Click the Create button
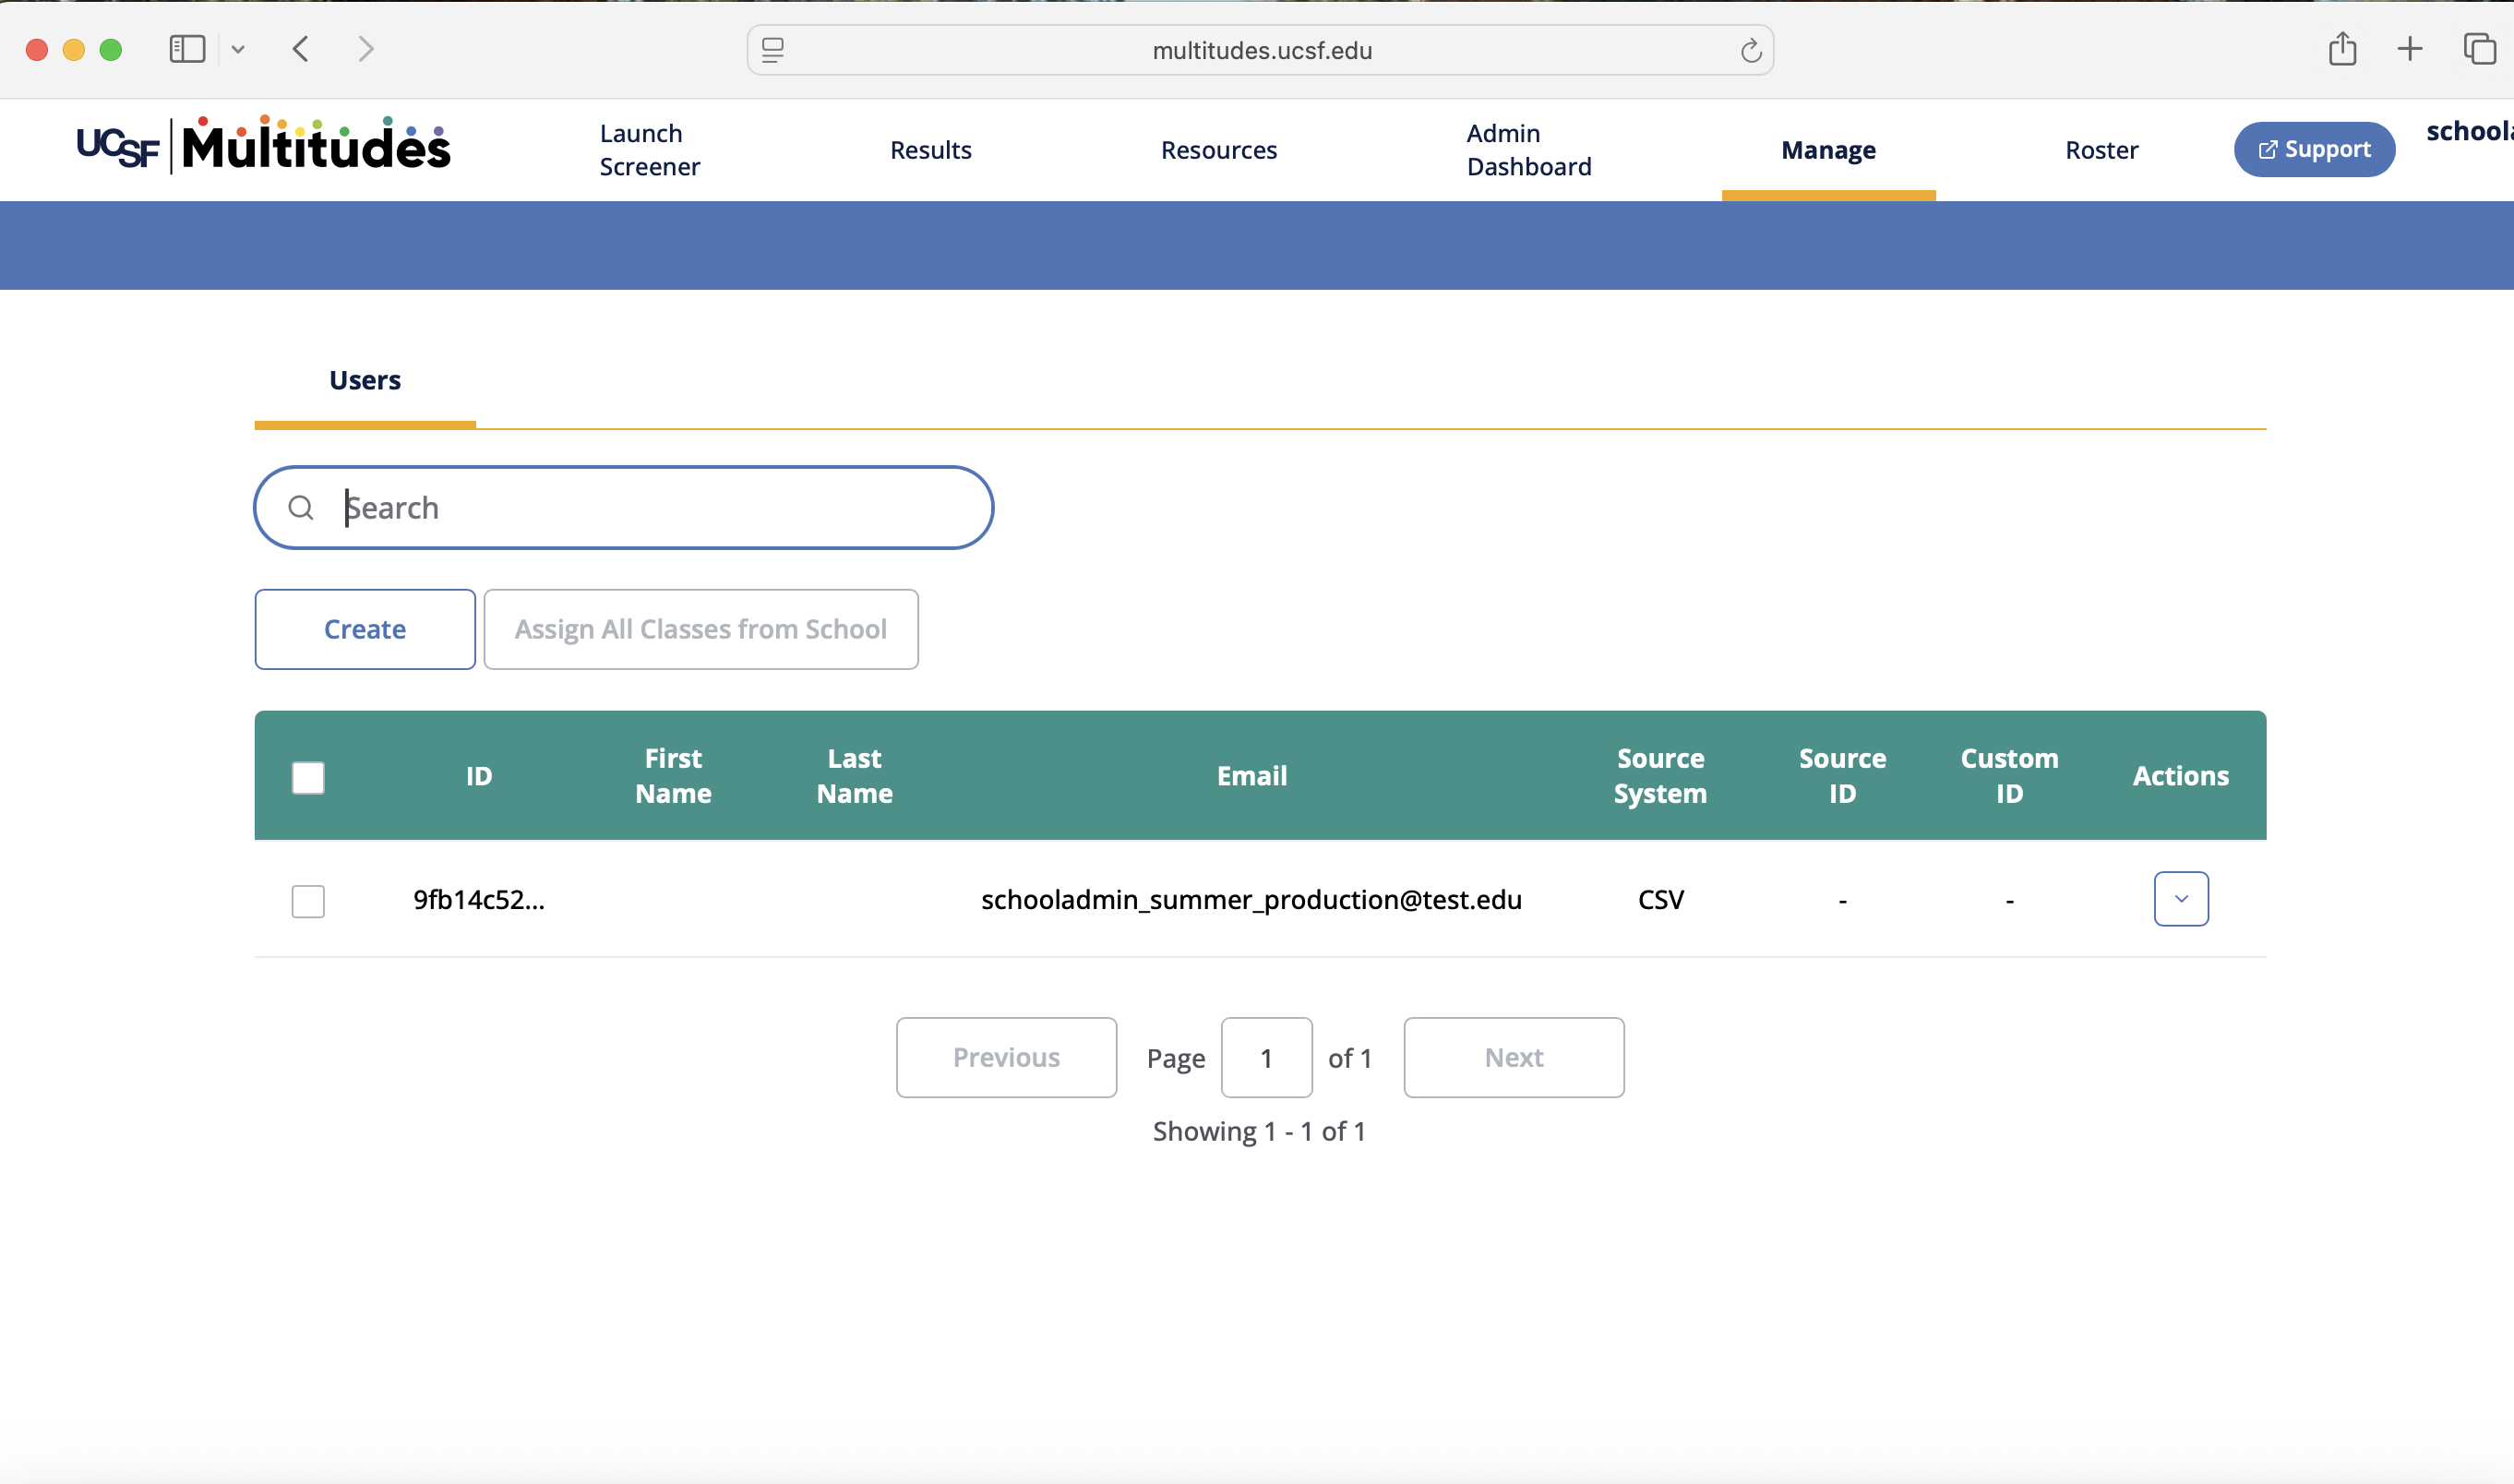 click(x=364, y=629)
